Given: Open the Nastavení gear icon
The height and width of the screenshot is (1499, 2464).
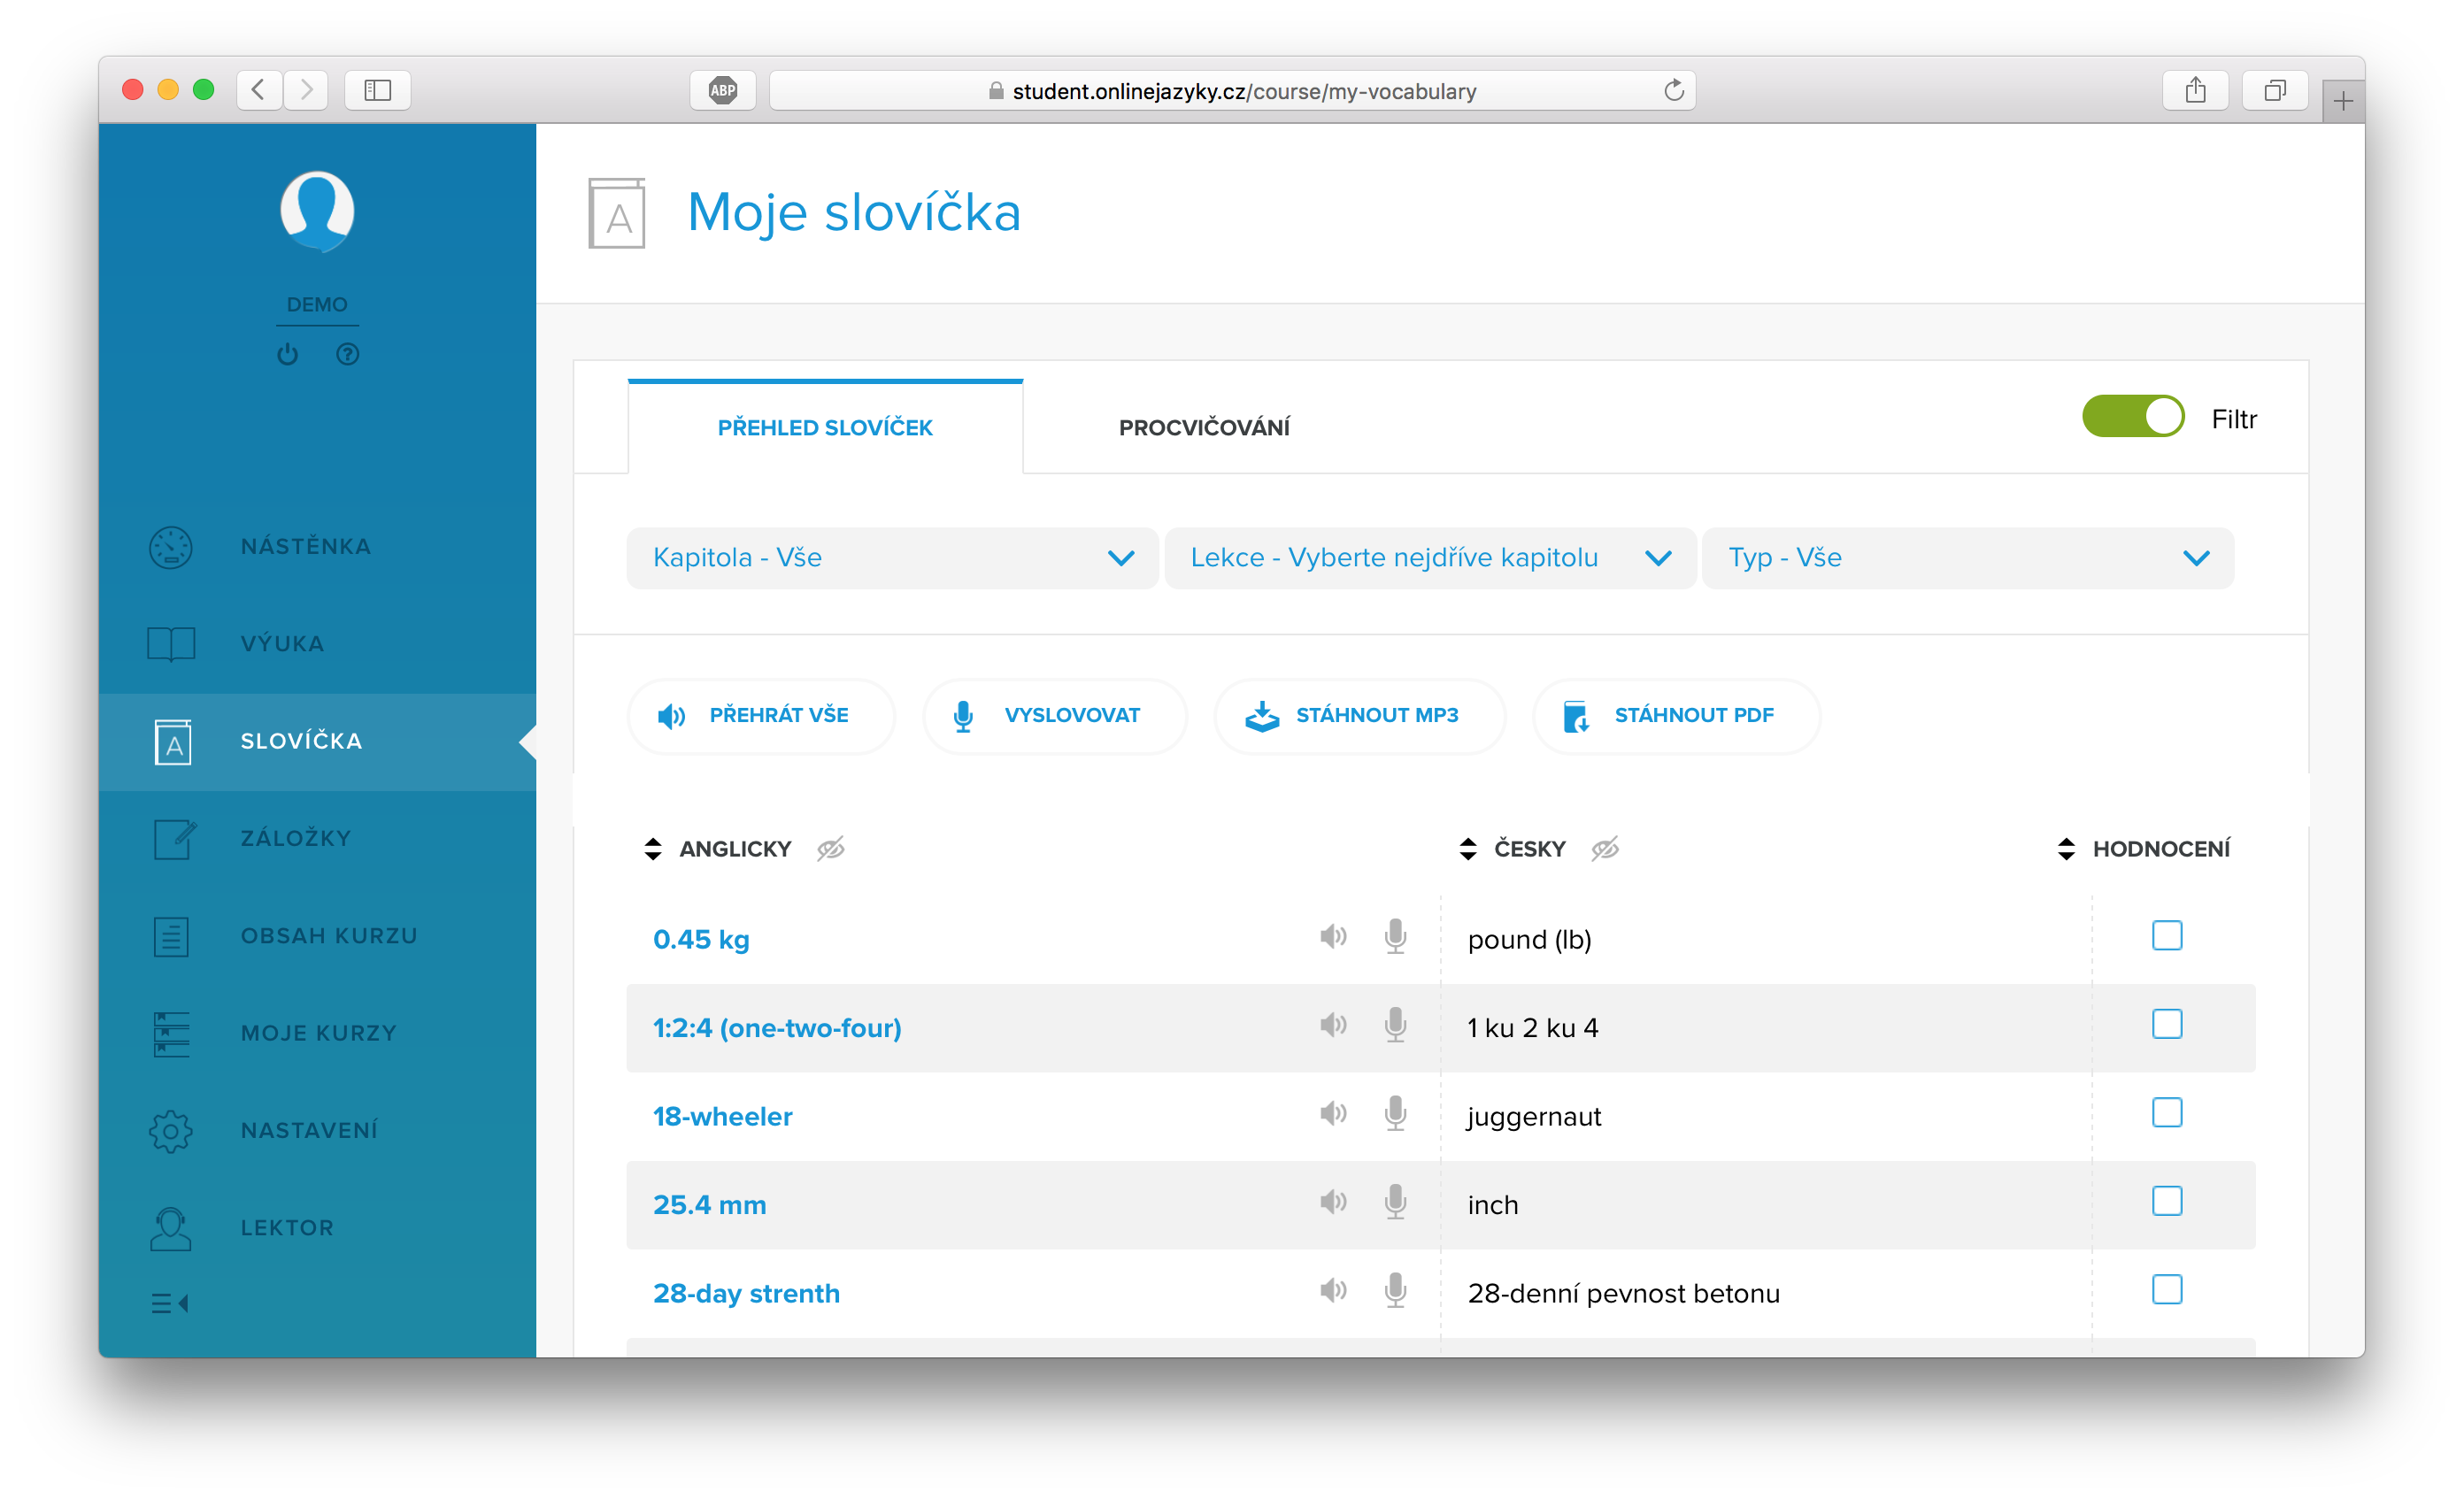Looking at the screenshot, I should 171,1131.
